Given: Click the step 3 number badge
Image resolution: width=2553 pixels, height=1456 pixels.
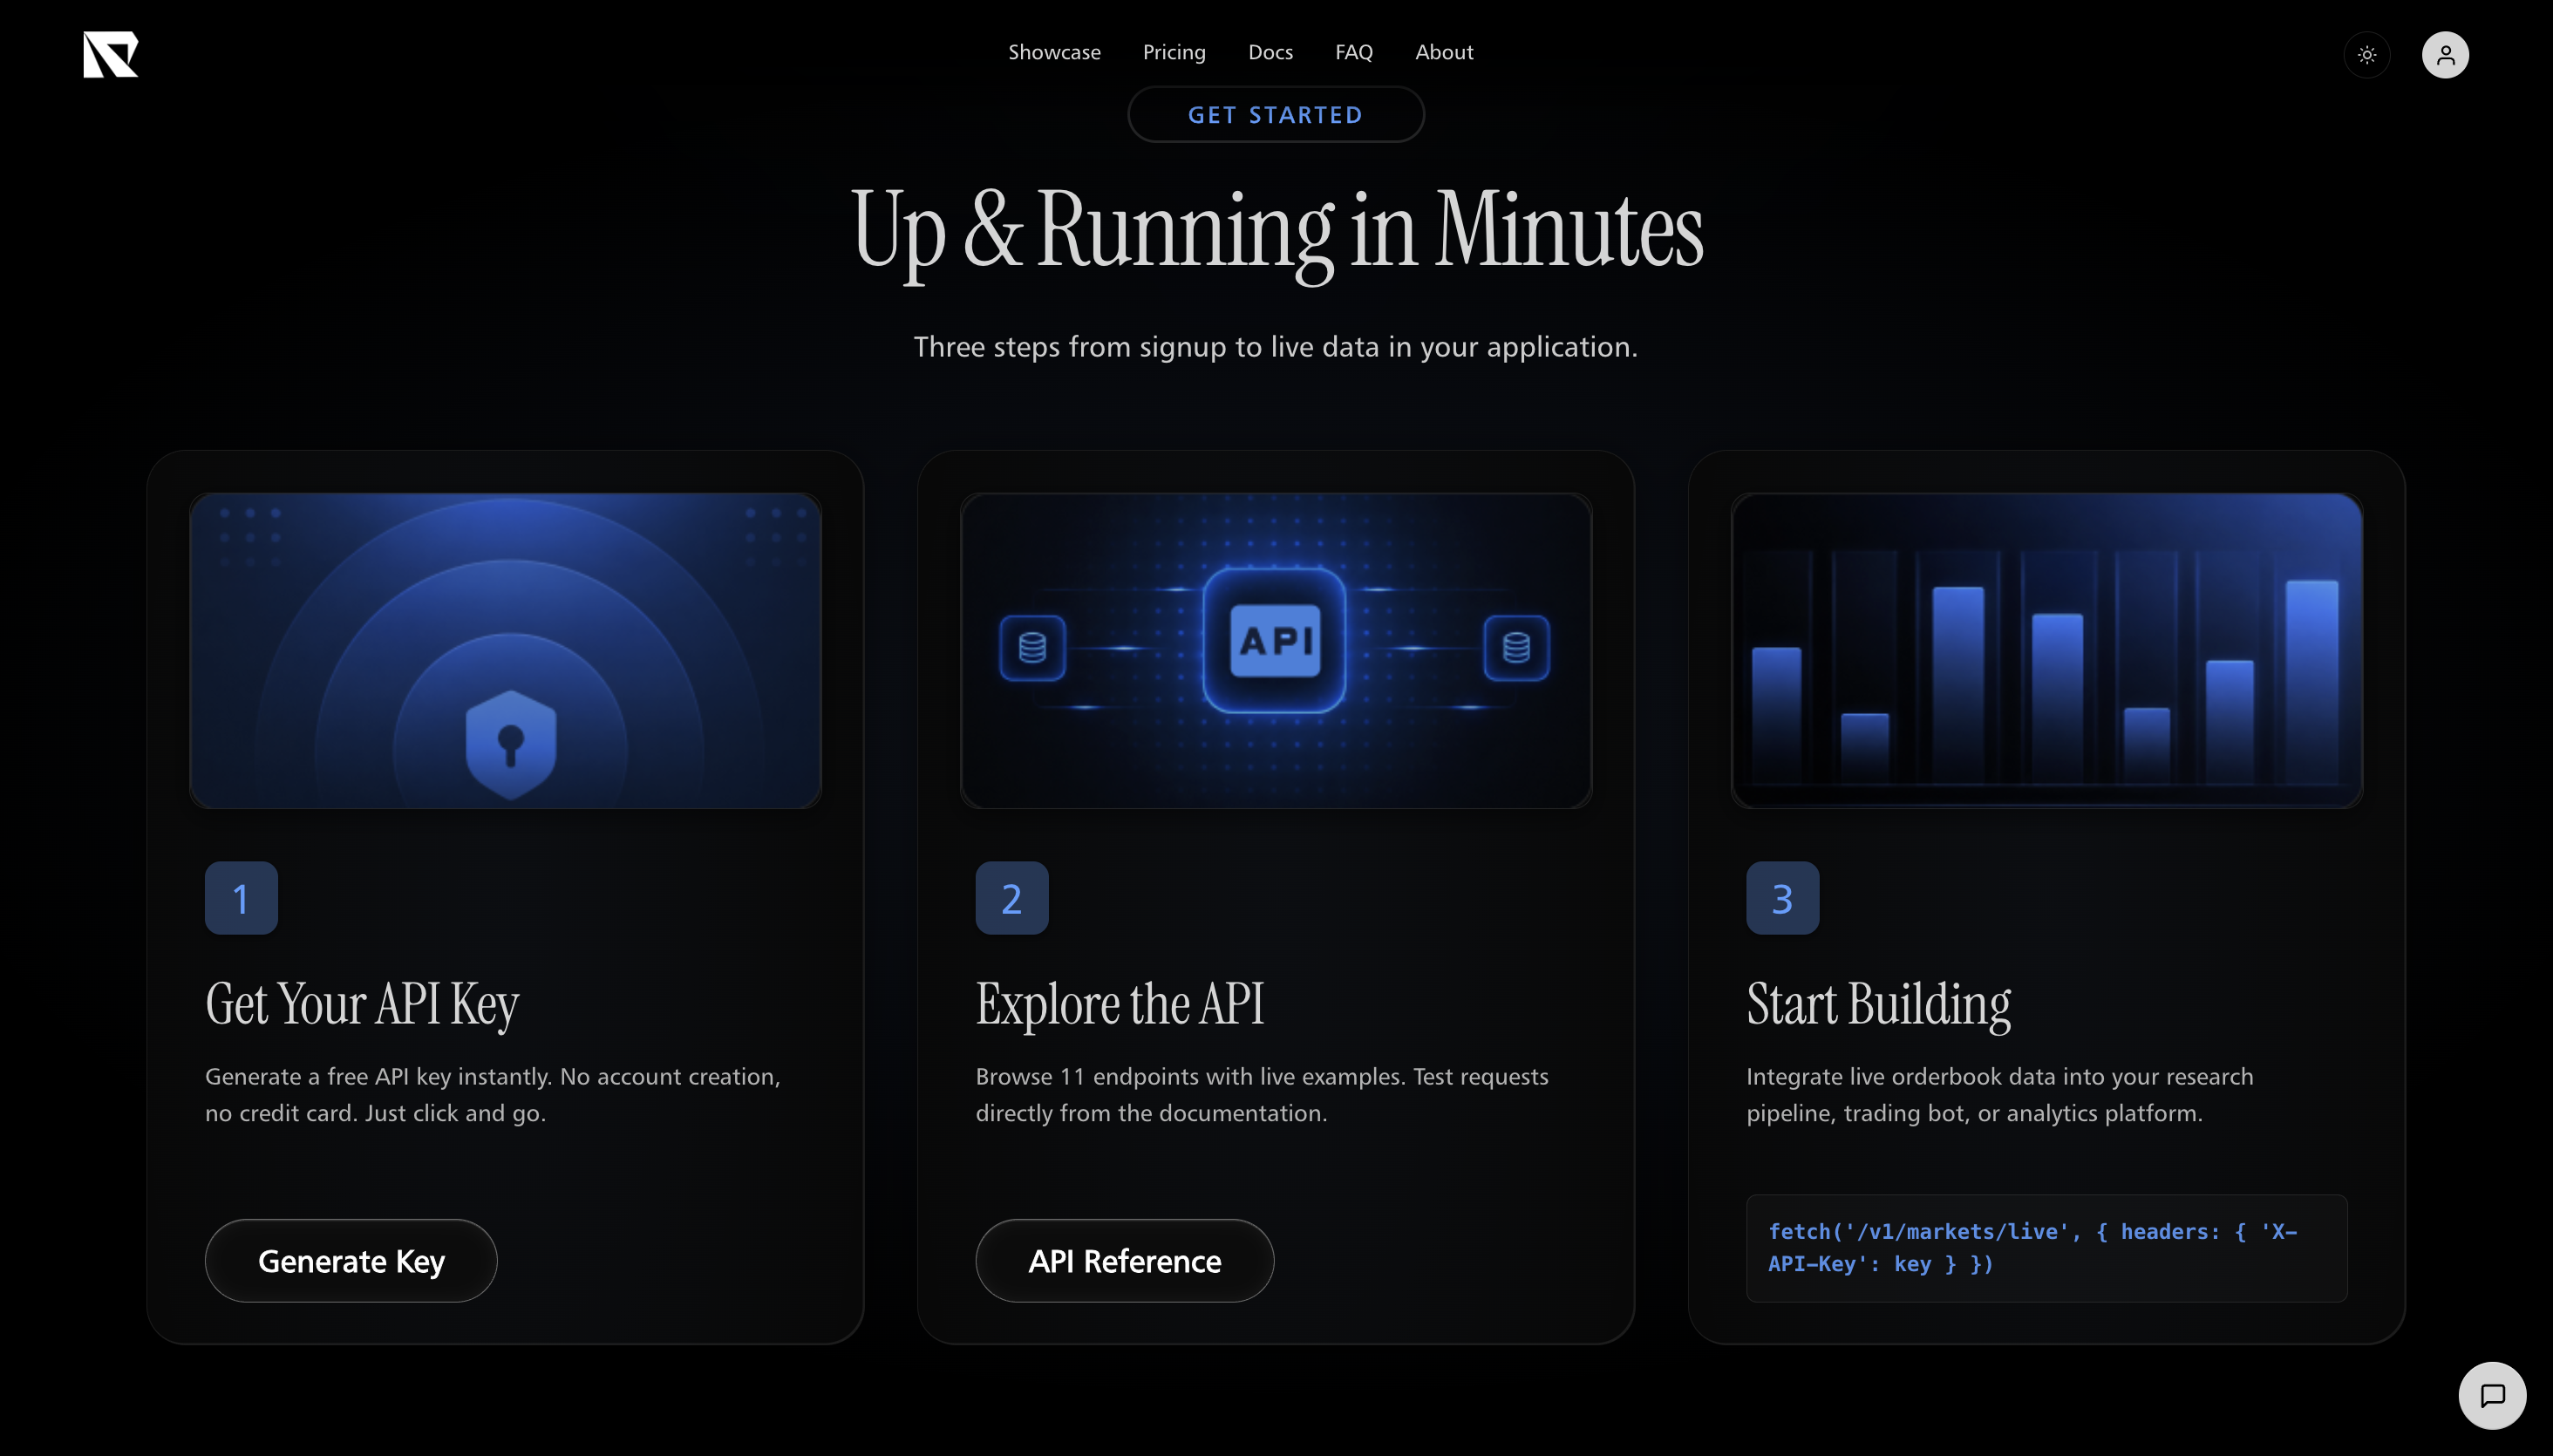Looking at the screenshot, I should coord(1782,897).
